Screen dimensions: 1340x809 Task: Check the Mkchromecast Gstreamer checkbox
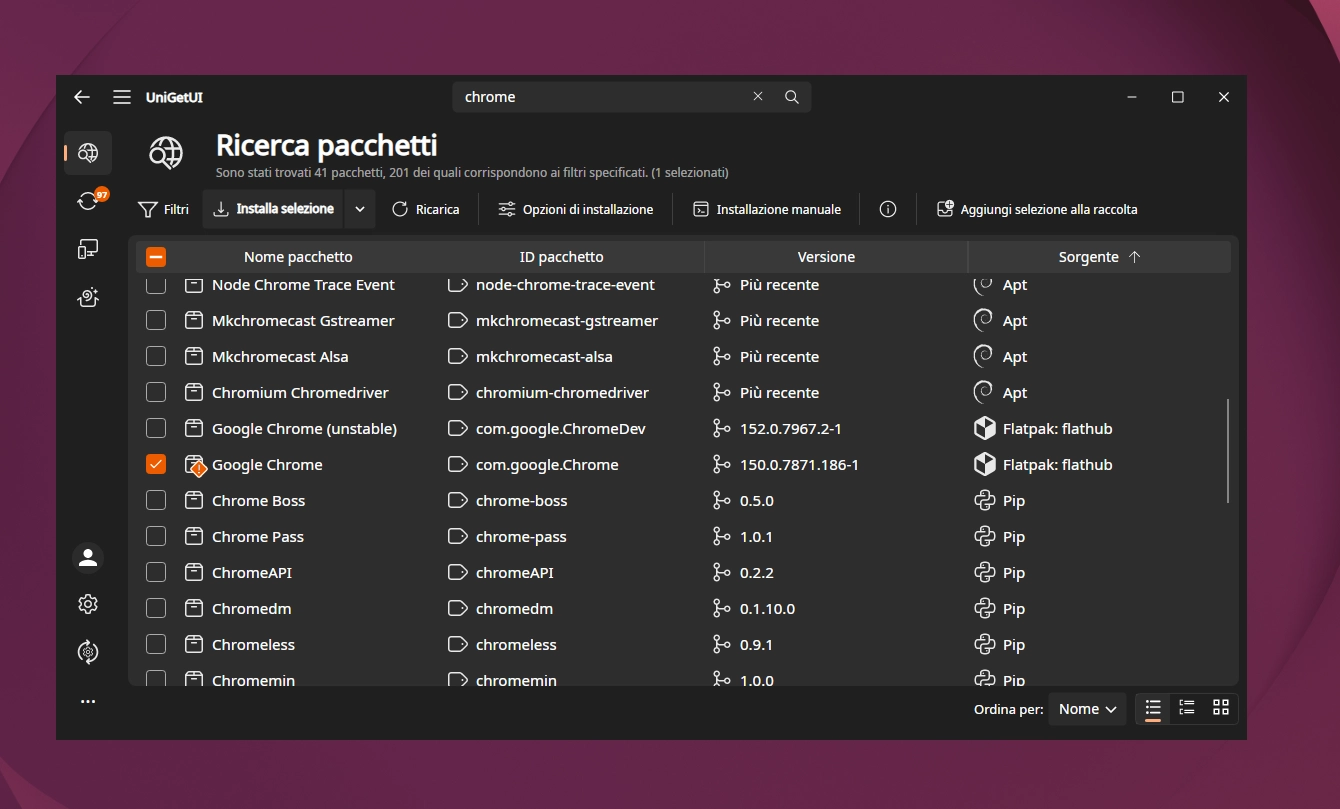pyautogui.click(x=156, y=321)
